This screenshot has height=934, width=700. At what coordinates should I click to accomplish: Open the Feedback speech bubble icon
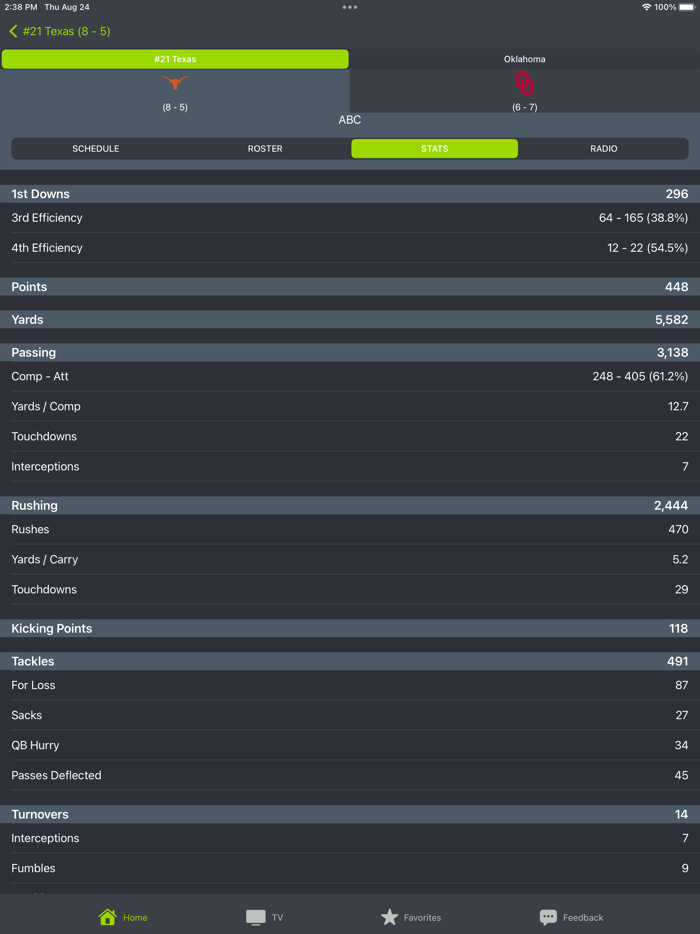[548, 917]
